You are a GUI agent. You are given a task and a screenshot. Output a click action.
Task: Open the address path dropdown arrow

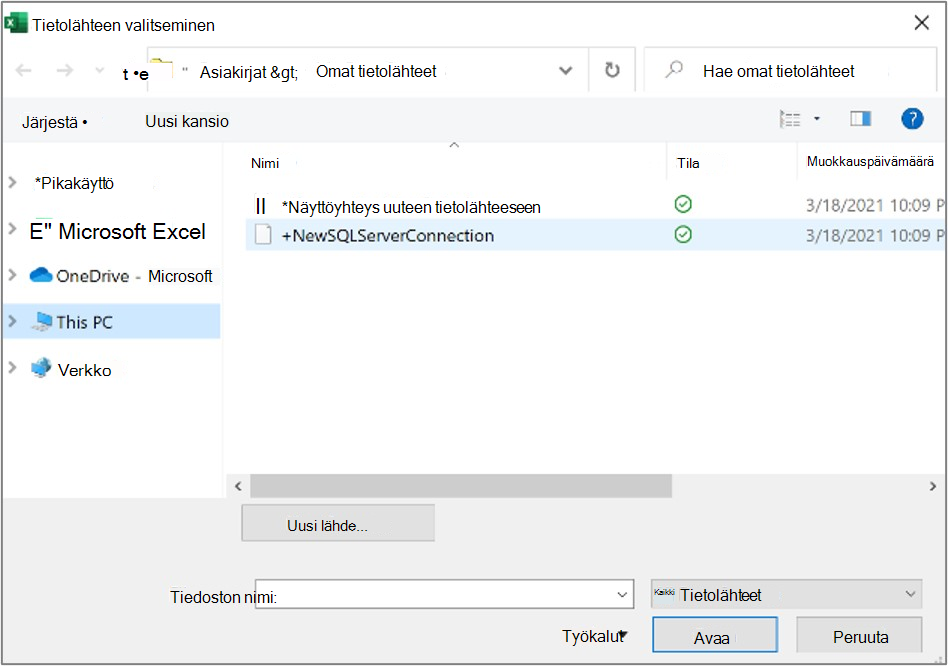pos(565,71)
